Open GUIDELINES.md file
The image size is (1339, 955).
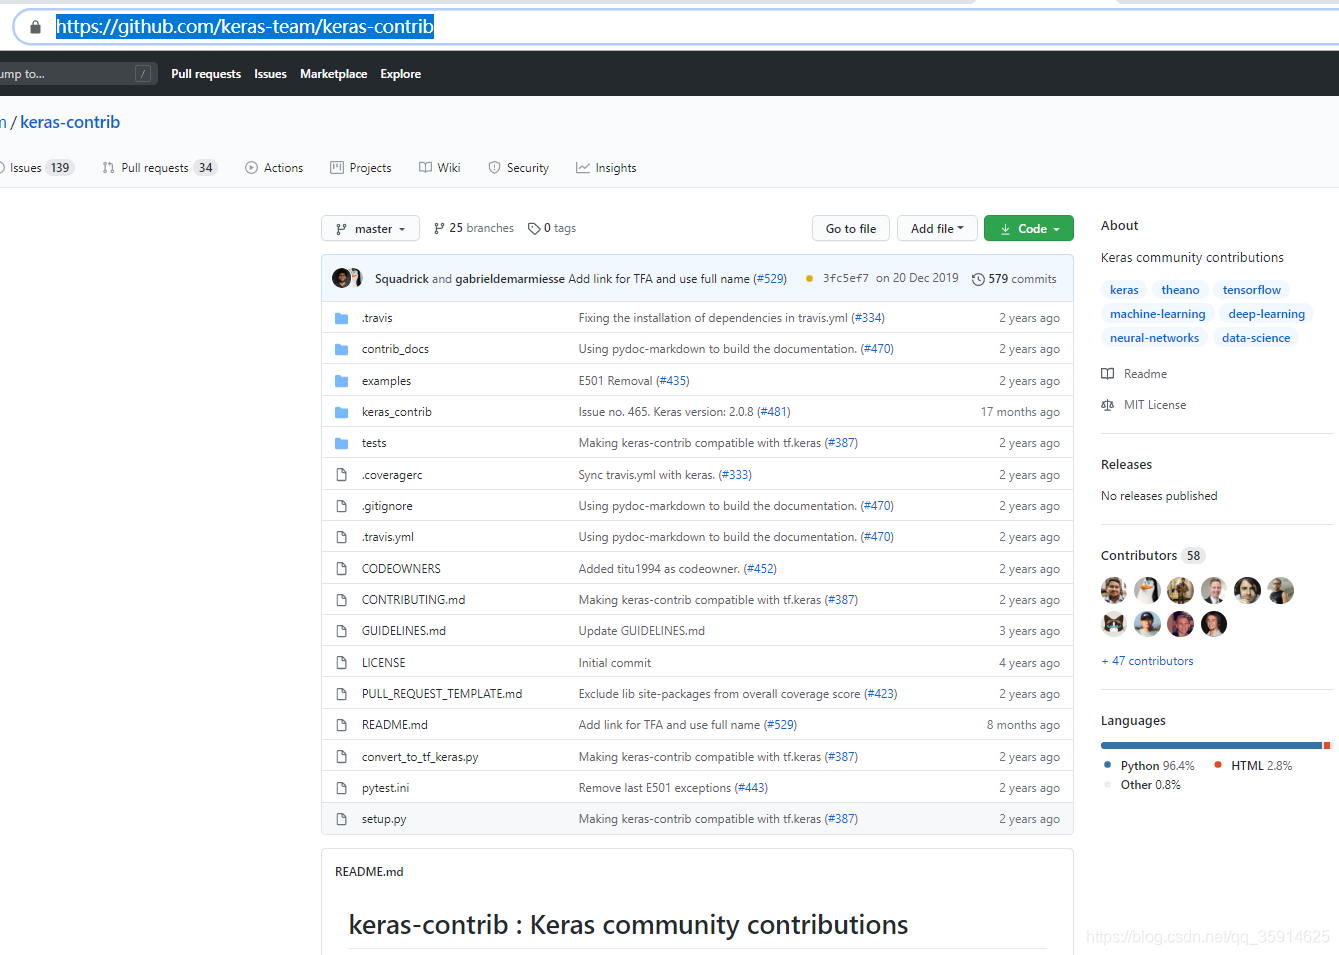click(404, 631)
